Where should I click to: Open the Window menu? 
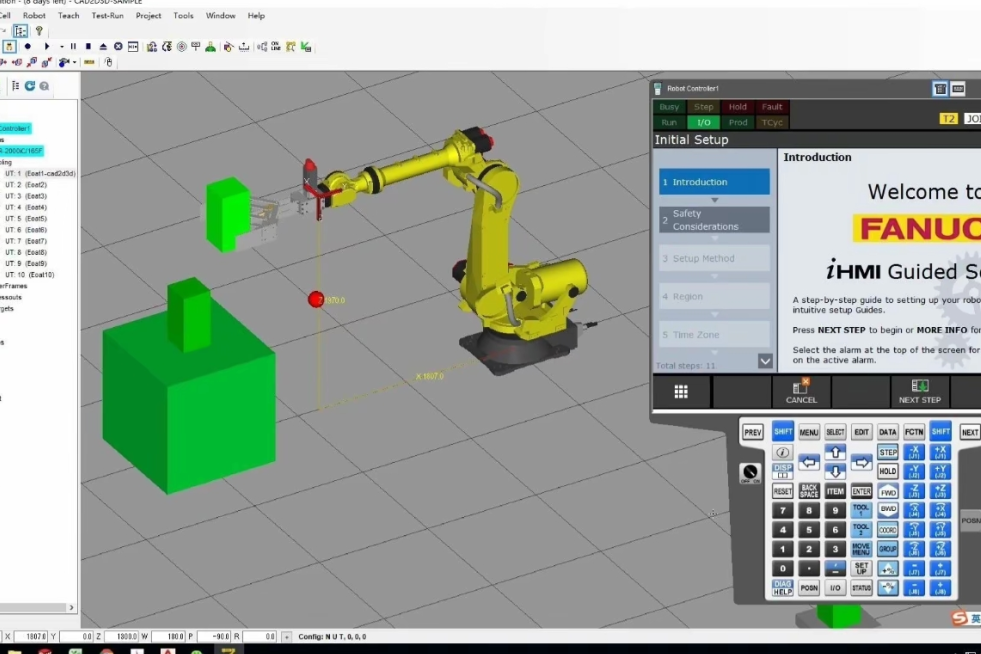[x=221, y=16]
